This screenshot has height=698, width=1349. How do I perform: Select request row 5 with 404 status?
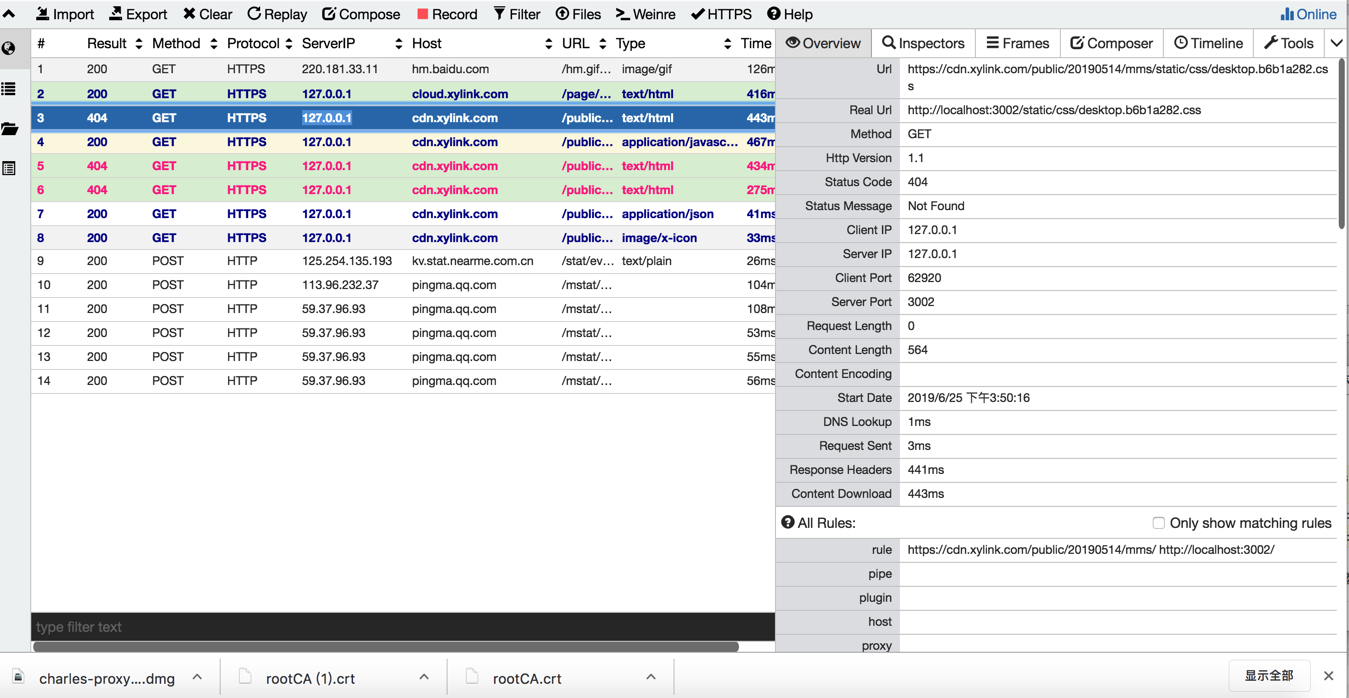[x=403, y=166]
